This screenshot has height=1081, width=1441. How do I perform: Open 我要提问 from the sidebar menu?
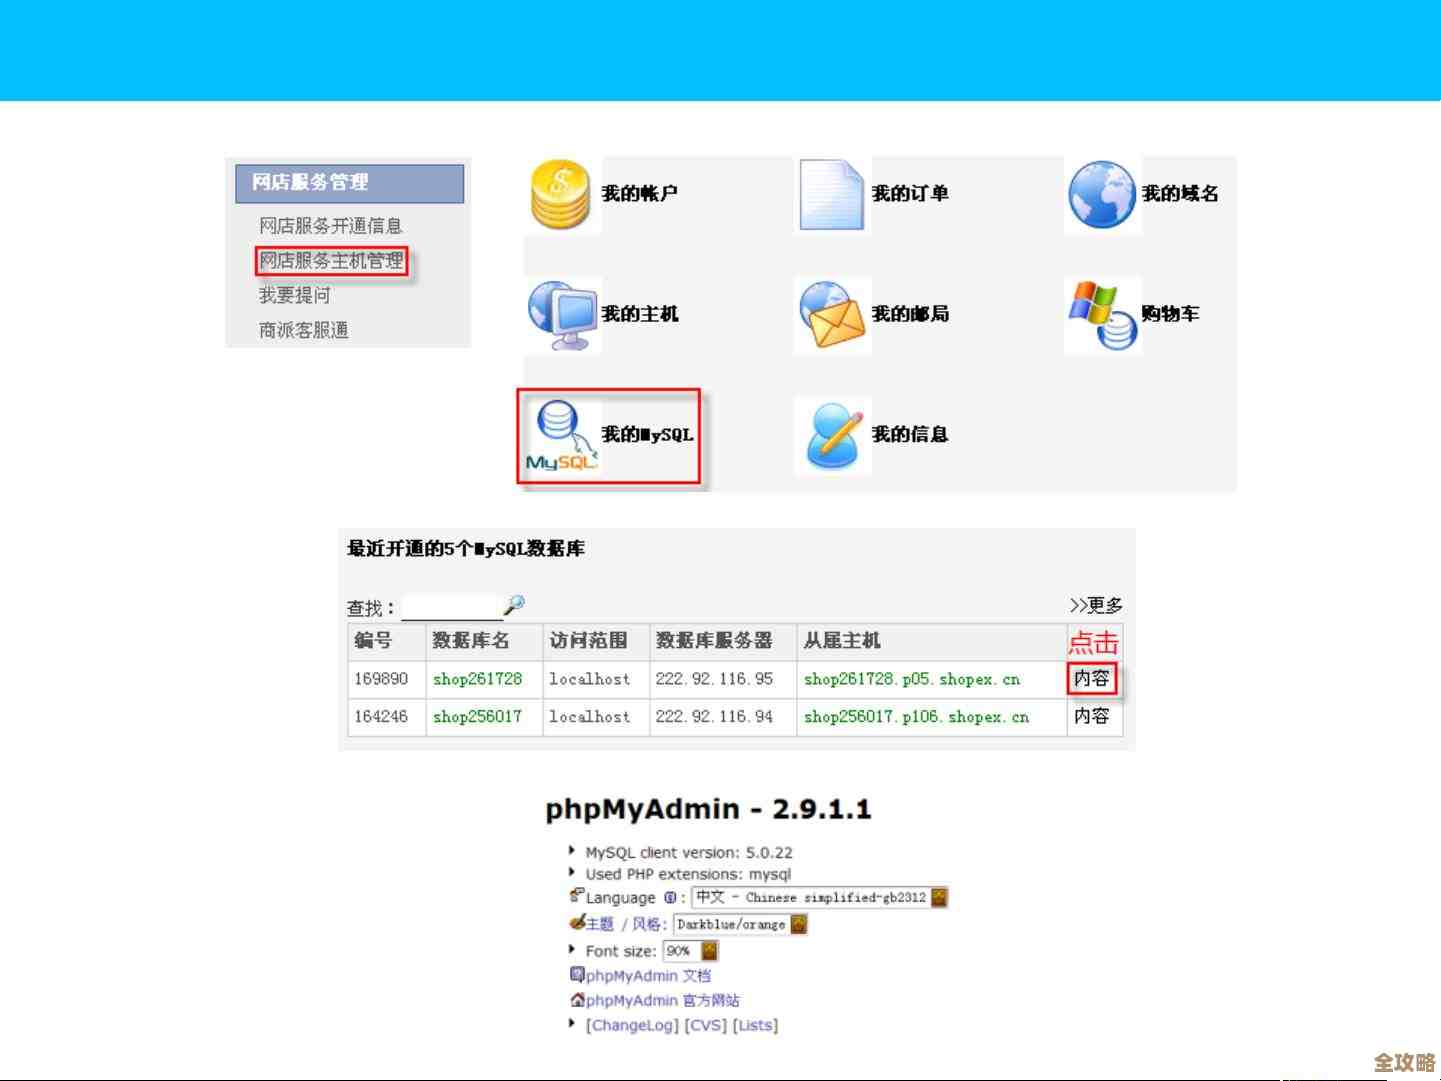coord(296,294)
